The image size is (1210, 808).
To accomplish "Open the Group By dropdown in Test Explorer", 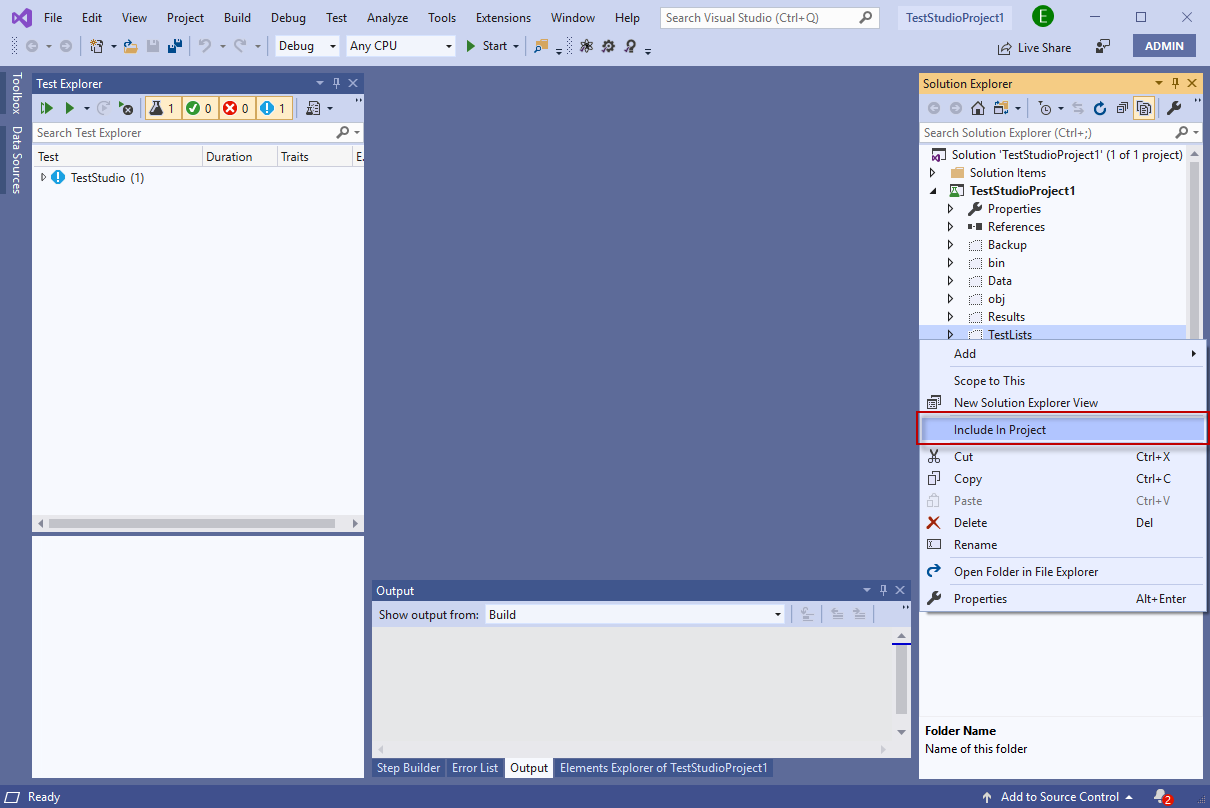I will point(319,108).
